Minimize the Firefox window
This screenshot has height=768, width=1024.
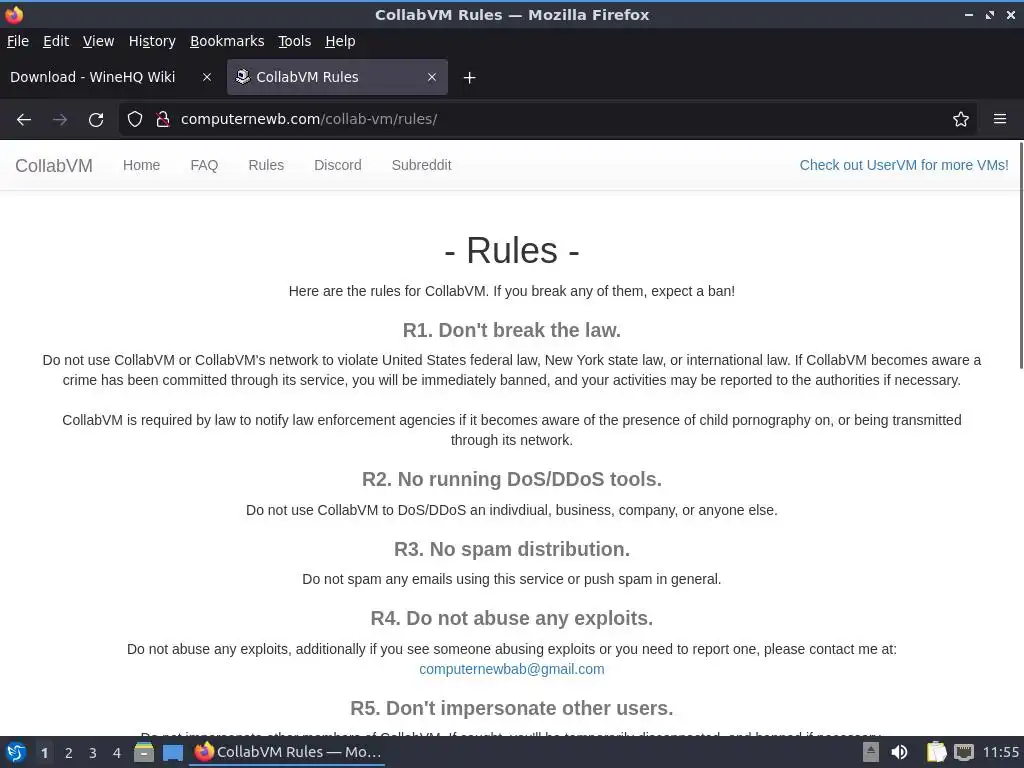point(969,14)
